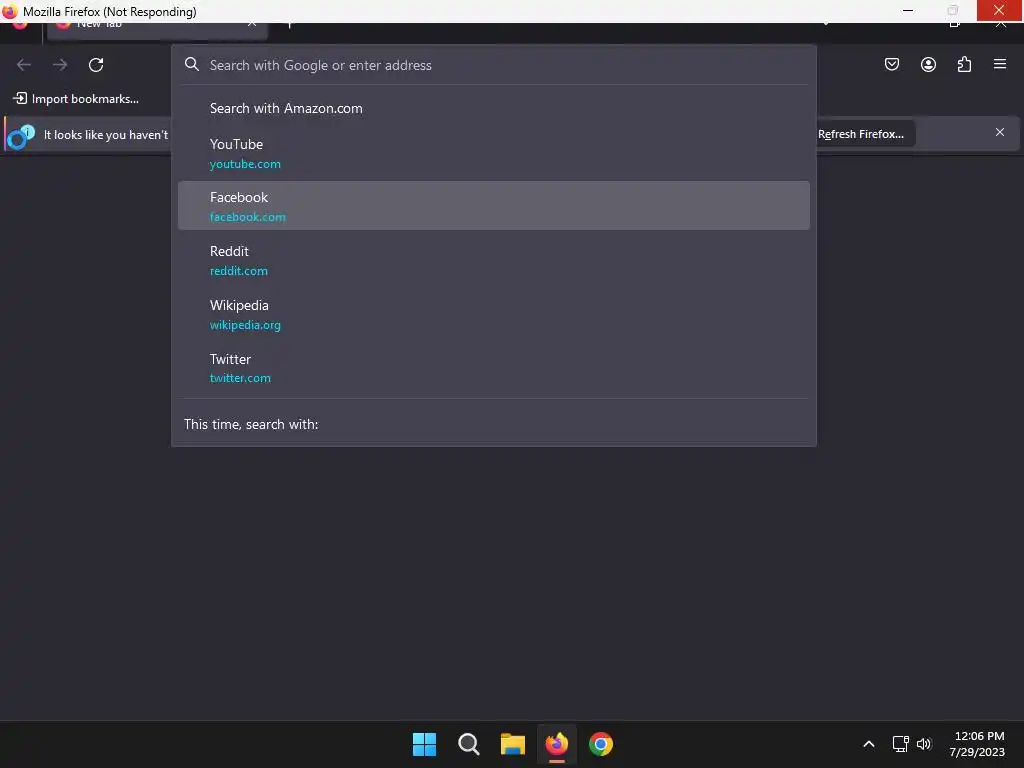Select the Reddit suggestion
Viewport: 1024px width, 768px height.
click(494, 260)
